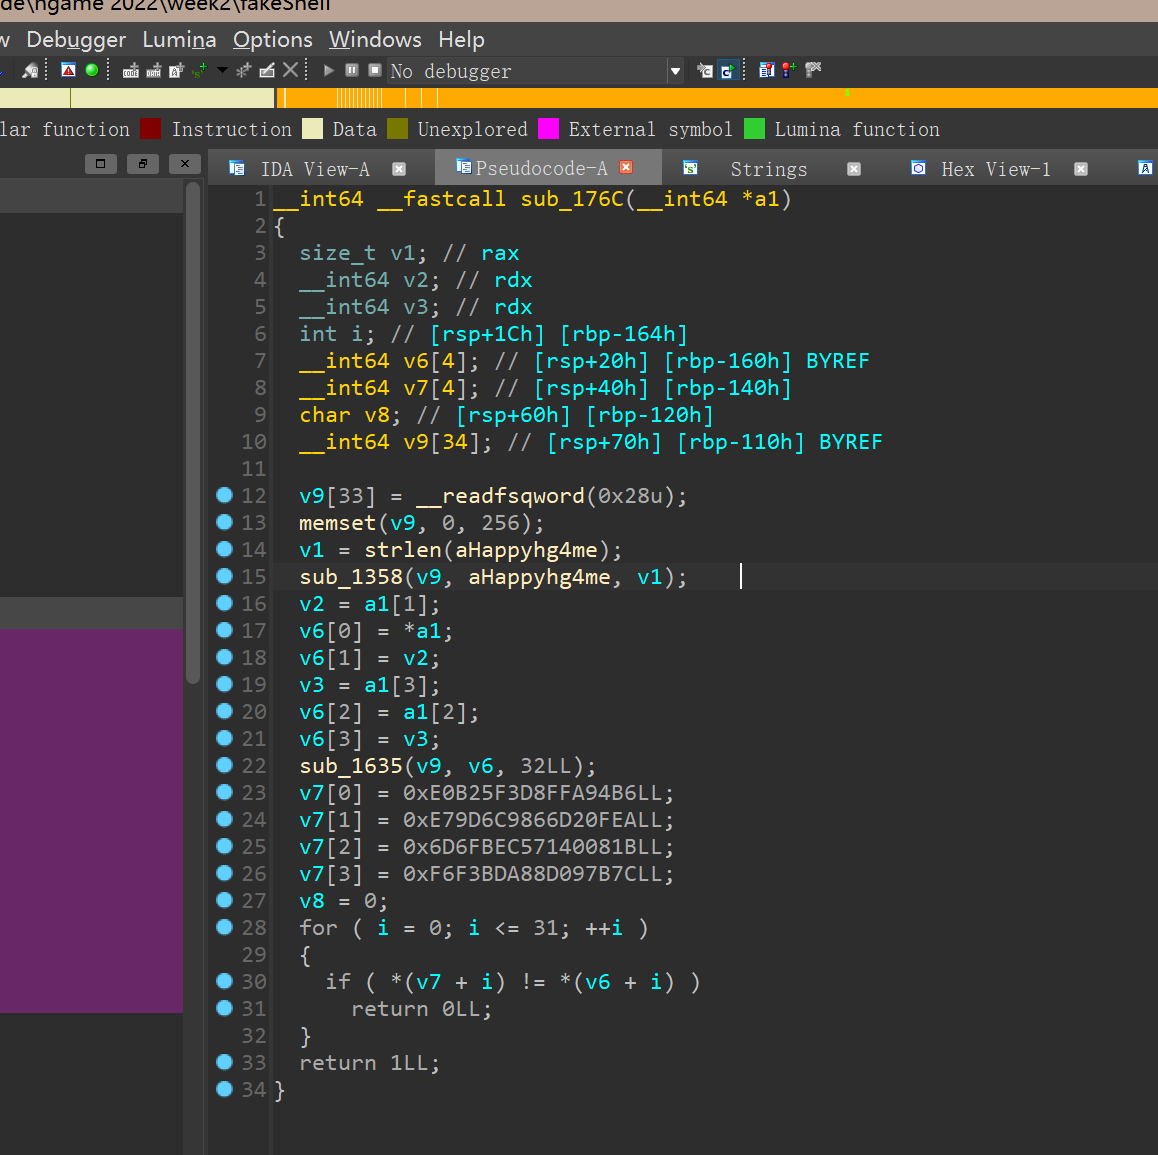Pause the debugged process
This screenshot has width=1158, height=1155.
[352, 70]
